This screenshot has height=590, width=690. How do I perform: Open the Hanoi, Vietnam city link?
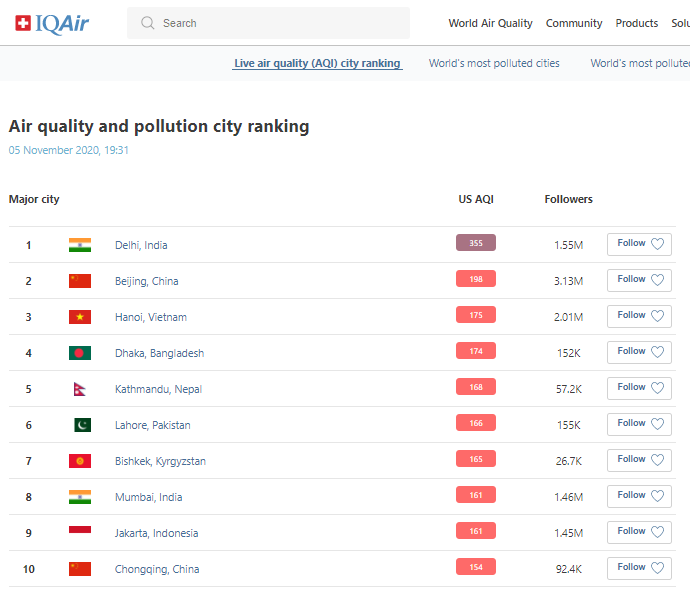tap(151, 317)
